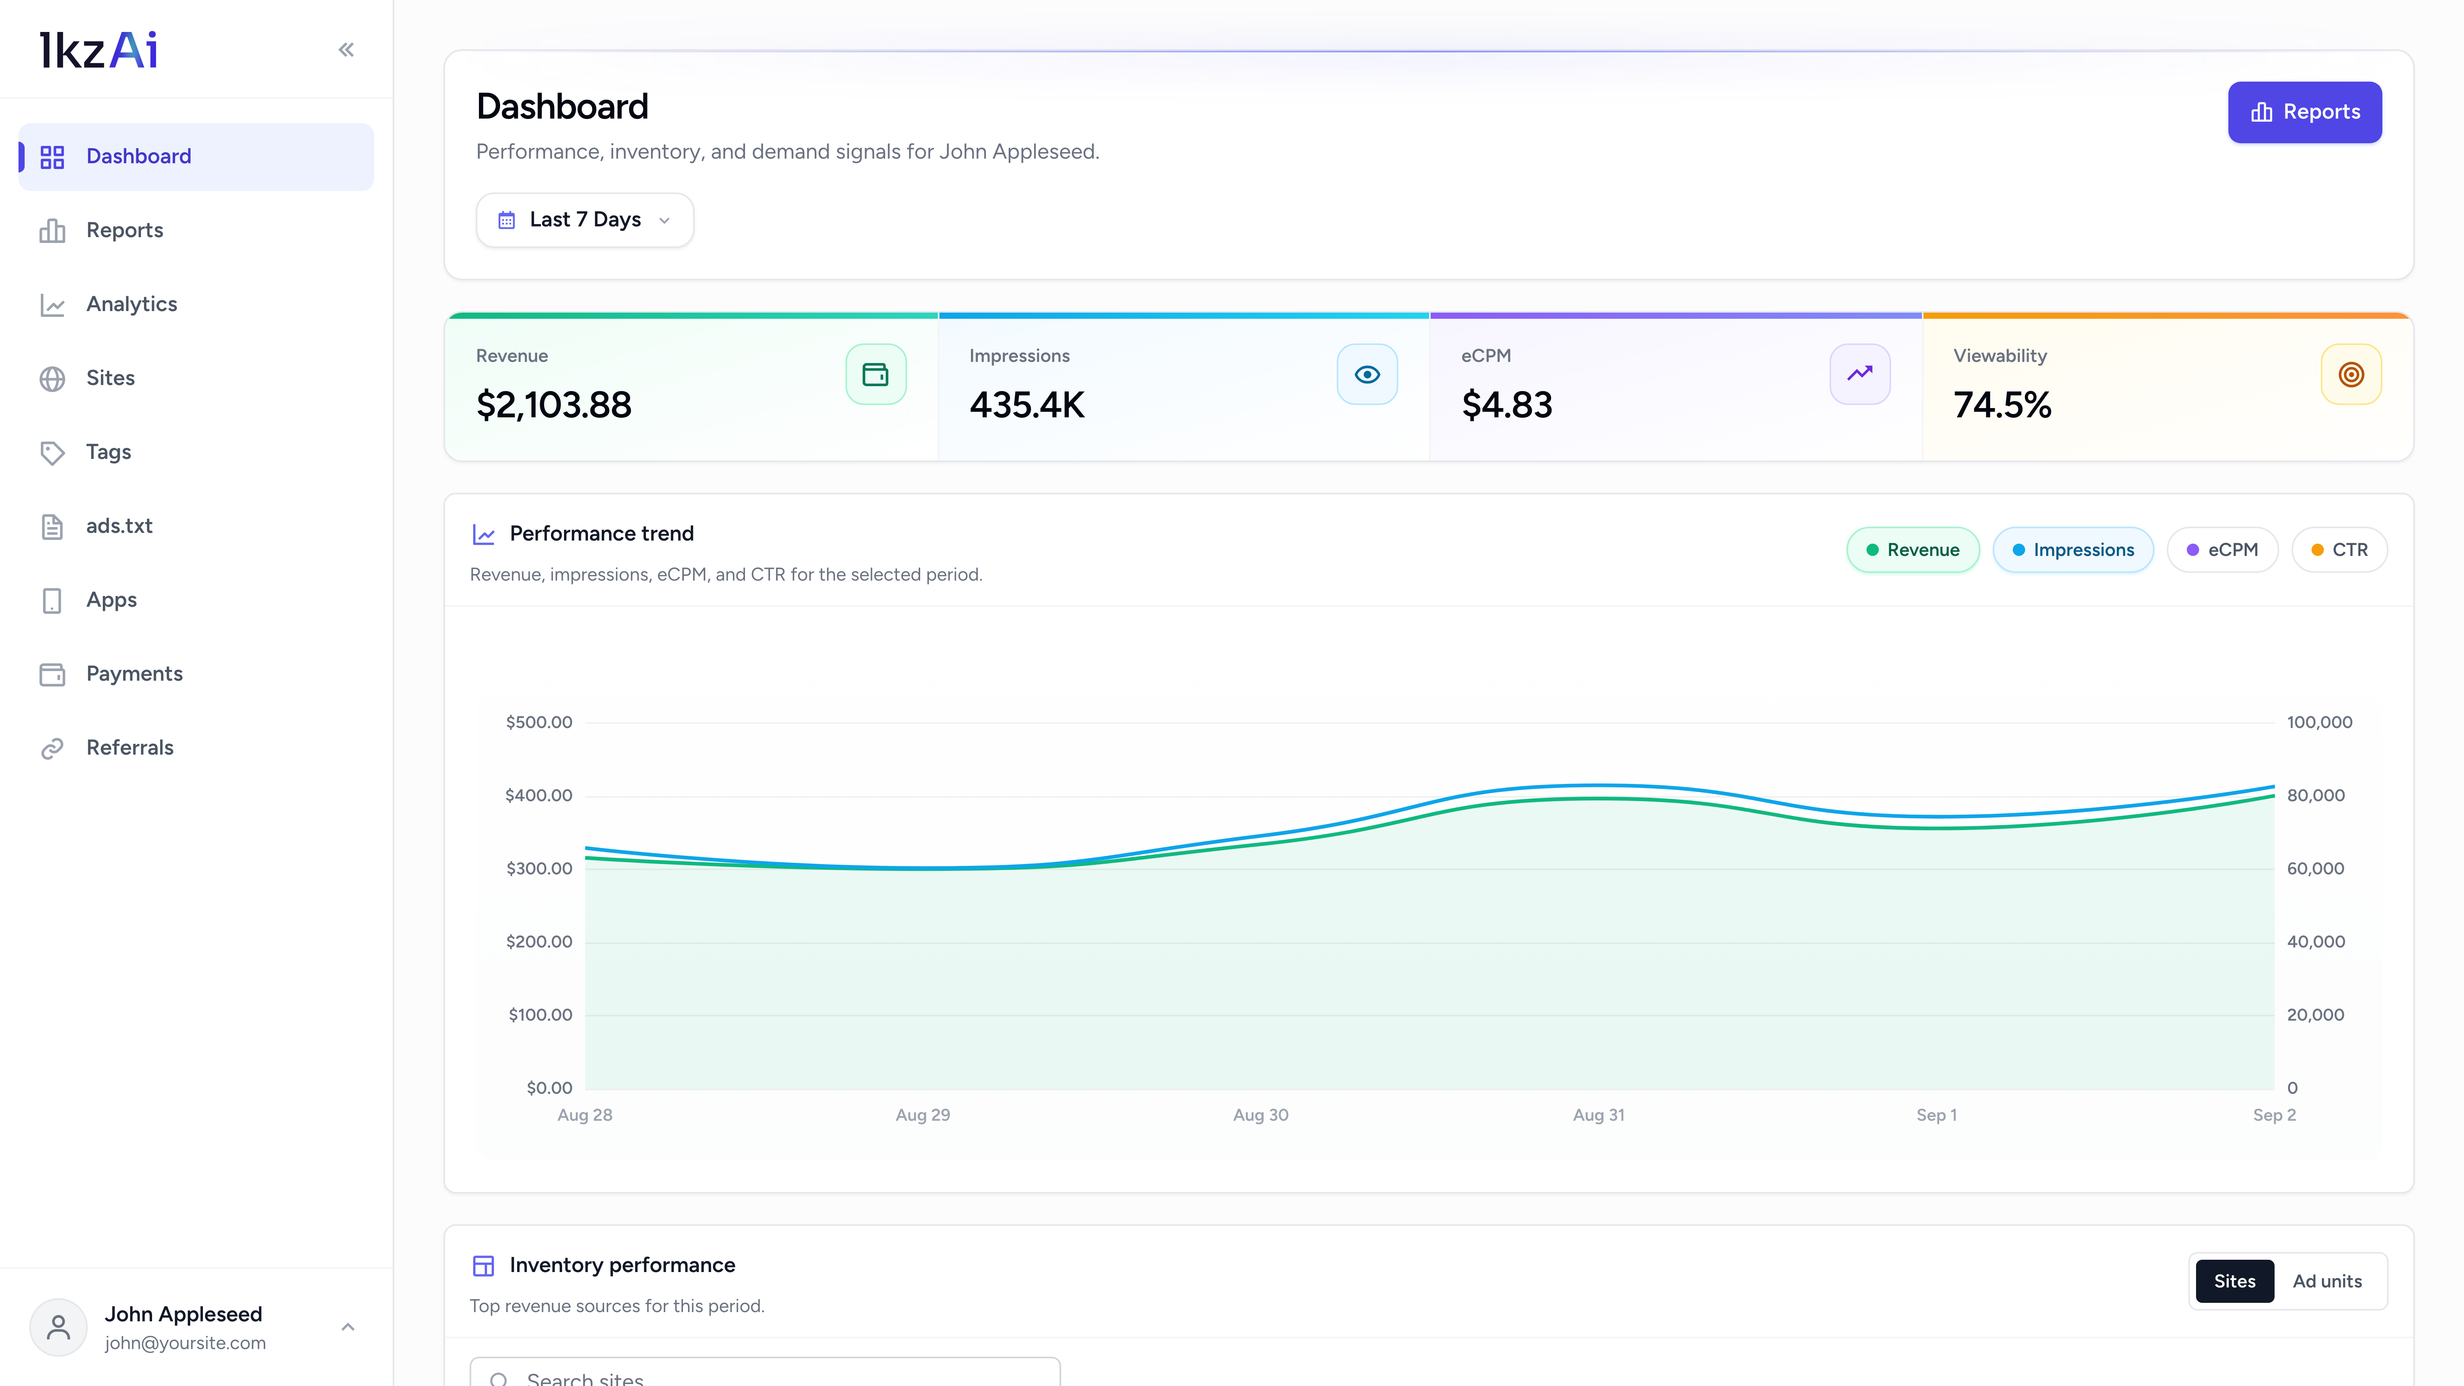This screenshot has width=2464, height=1386.
Task: Click the calendar icon in date picker
Action: click(507, 220)
